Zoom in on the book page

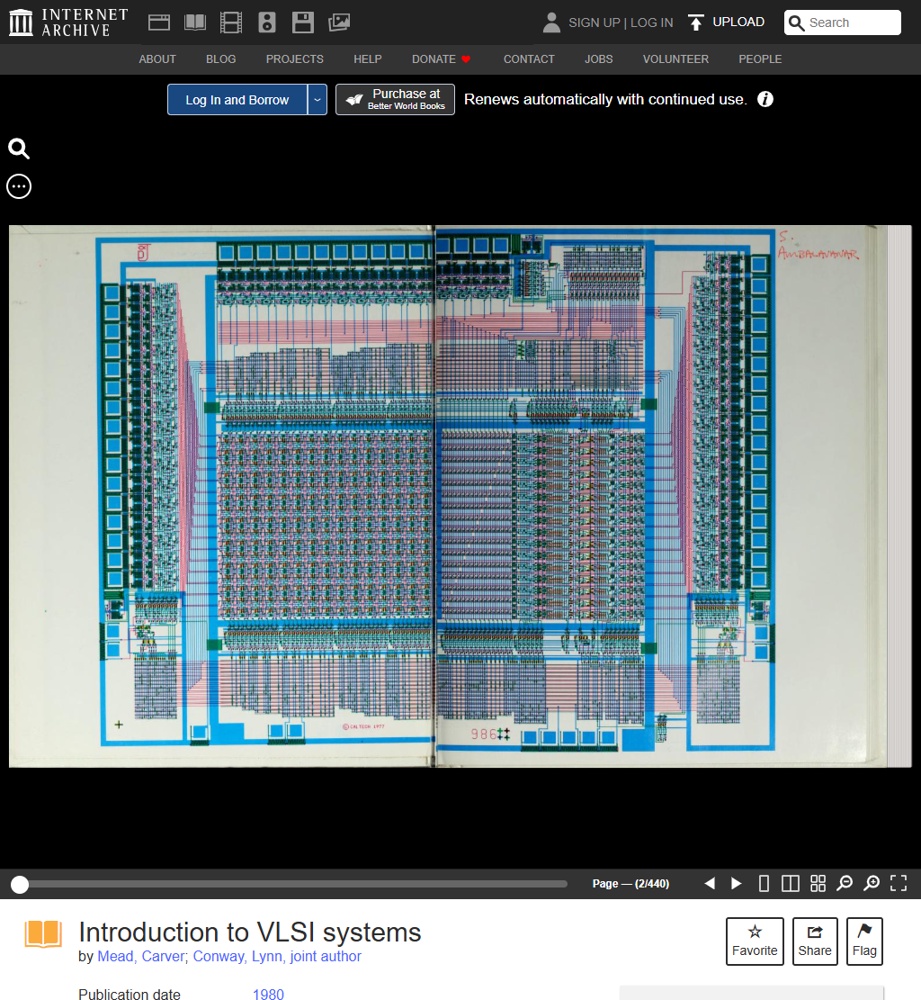coord(871,883)
